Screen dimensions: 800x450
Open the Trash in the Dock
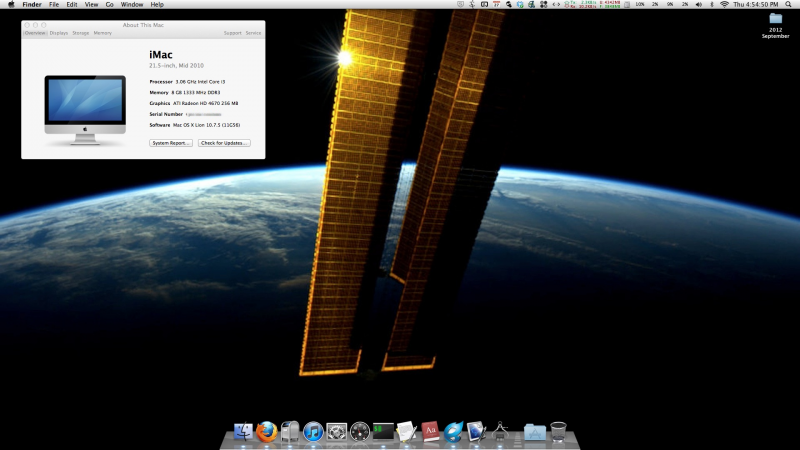pyautogui.click(x=558, y=432)
